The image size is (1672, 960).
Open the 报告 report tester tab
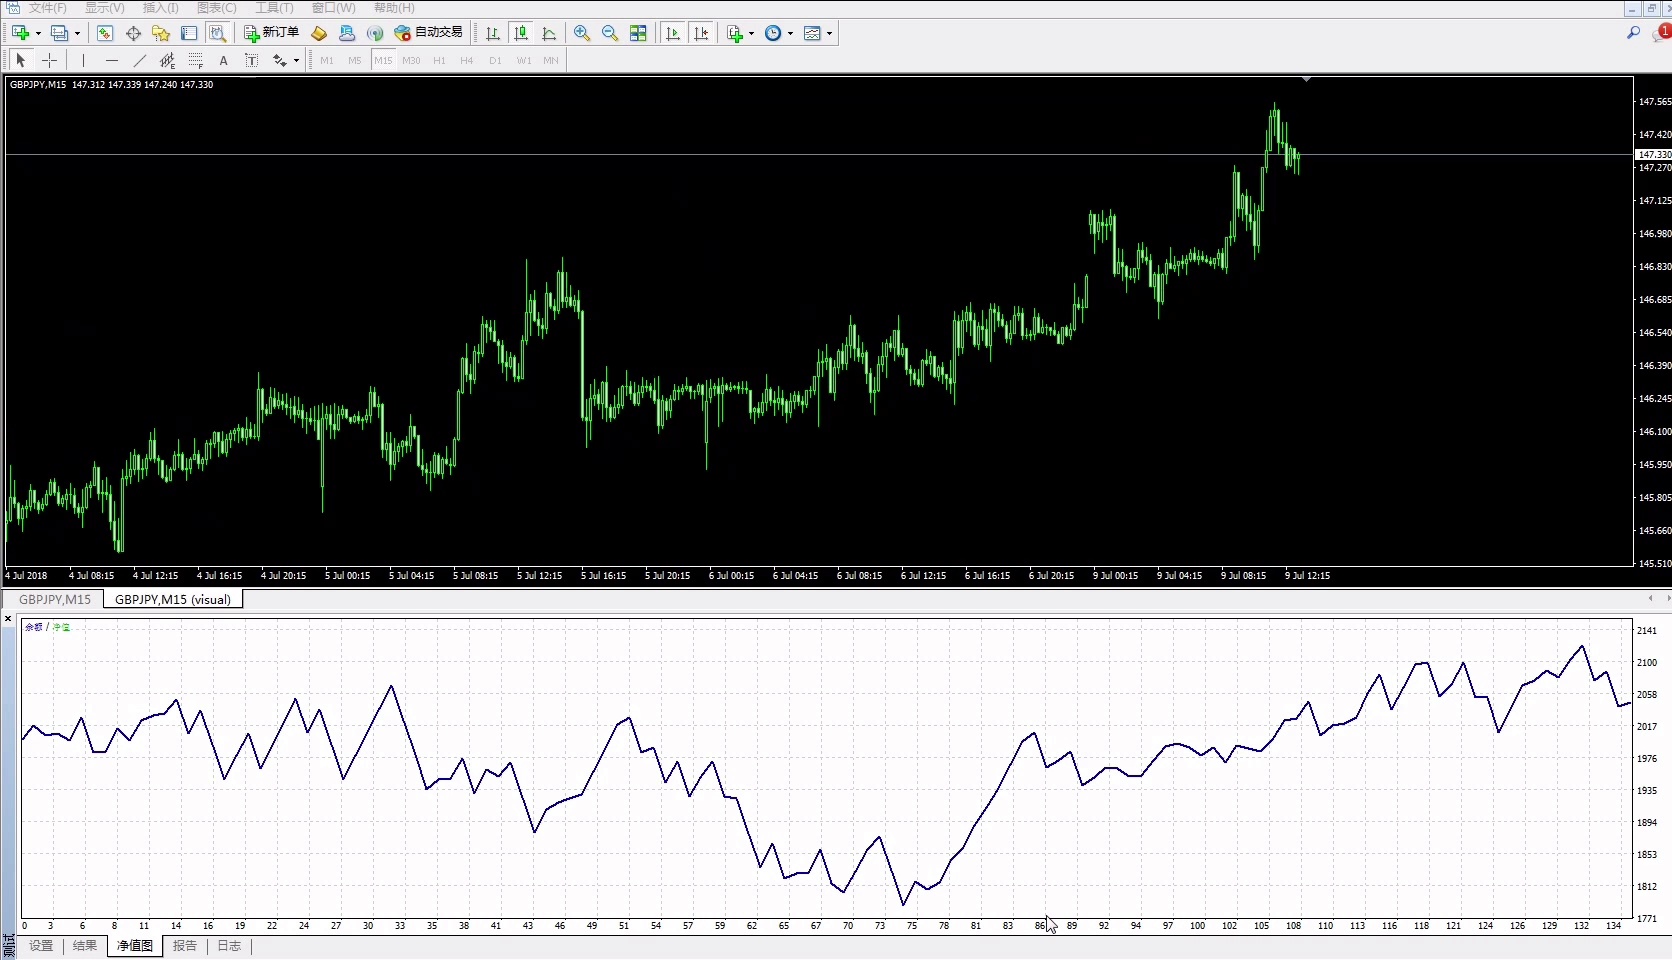point(185,946)
